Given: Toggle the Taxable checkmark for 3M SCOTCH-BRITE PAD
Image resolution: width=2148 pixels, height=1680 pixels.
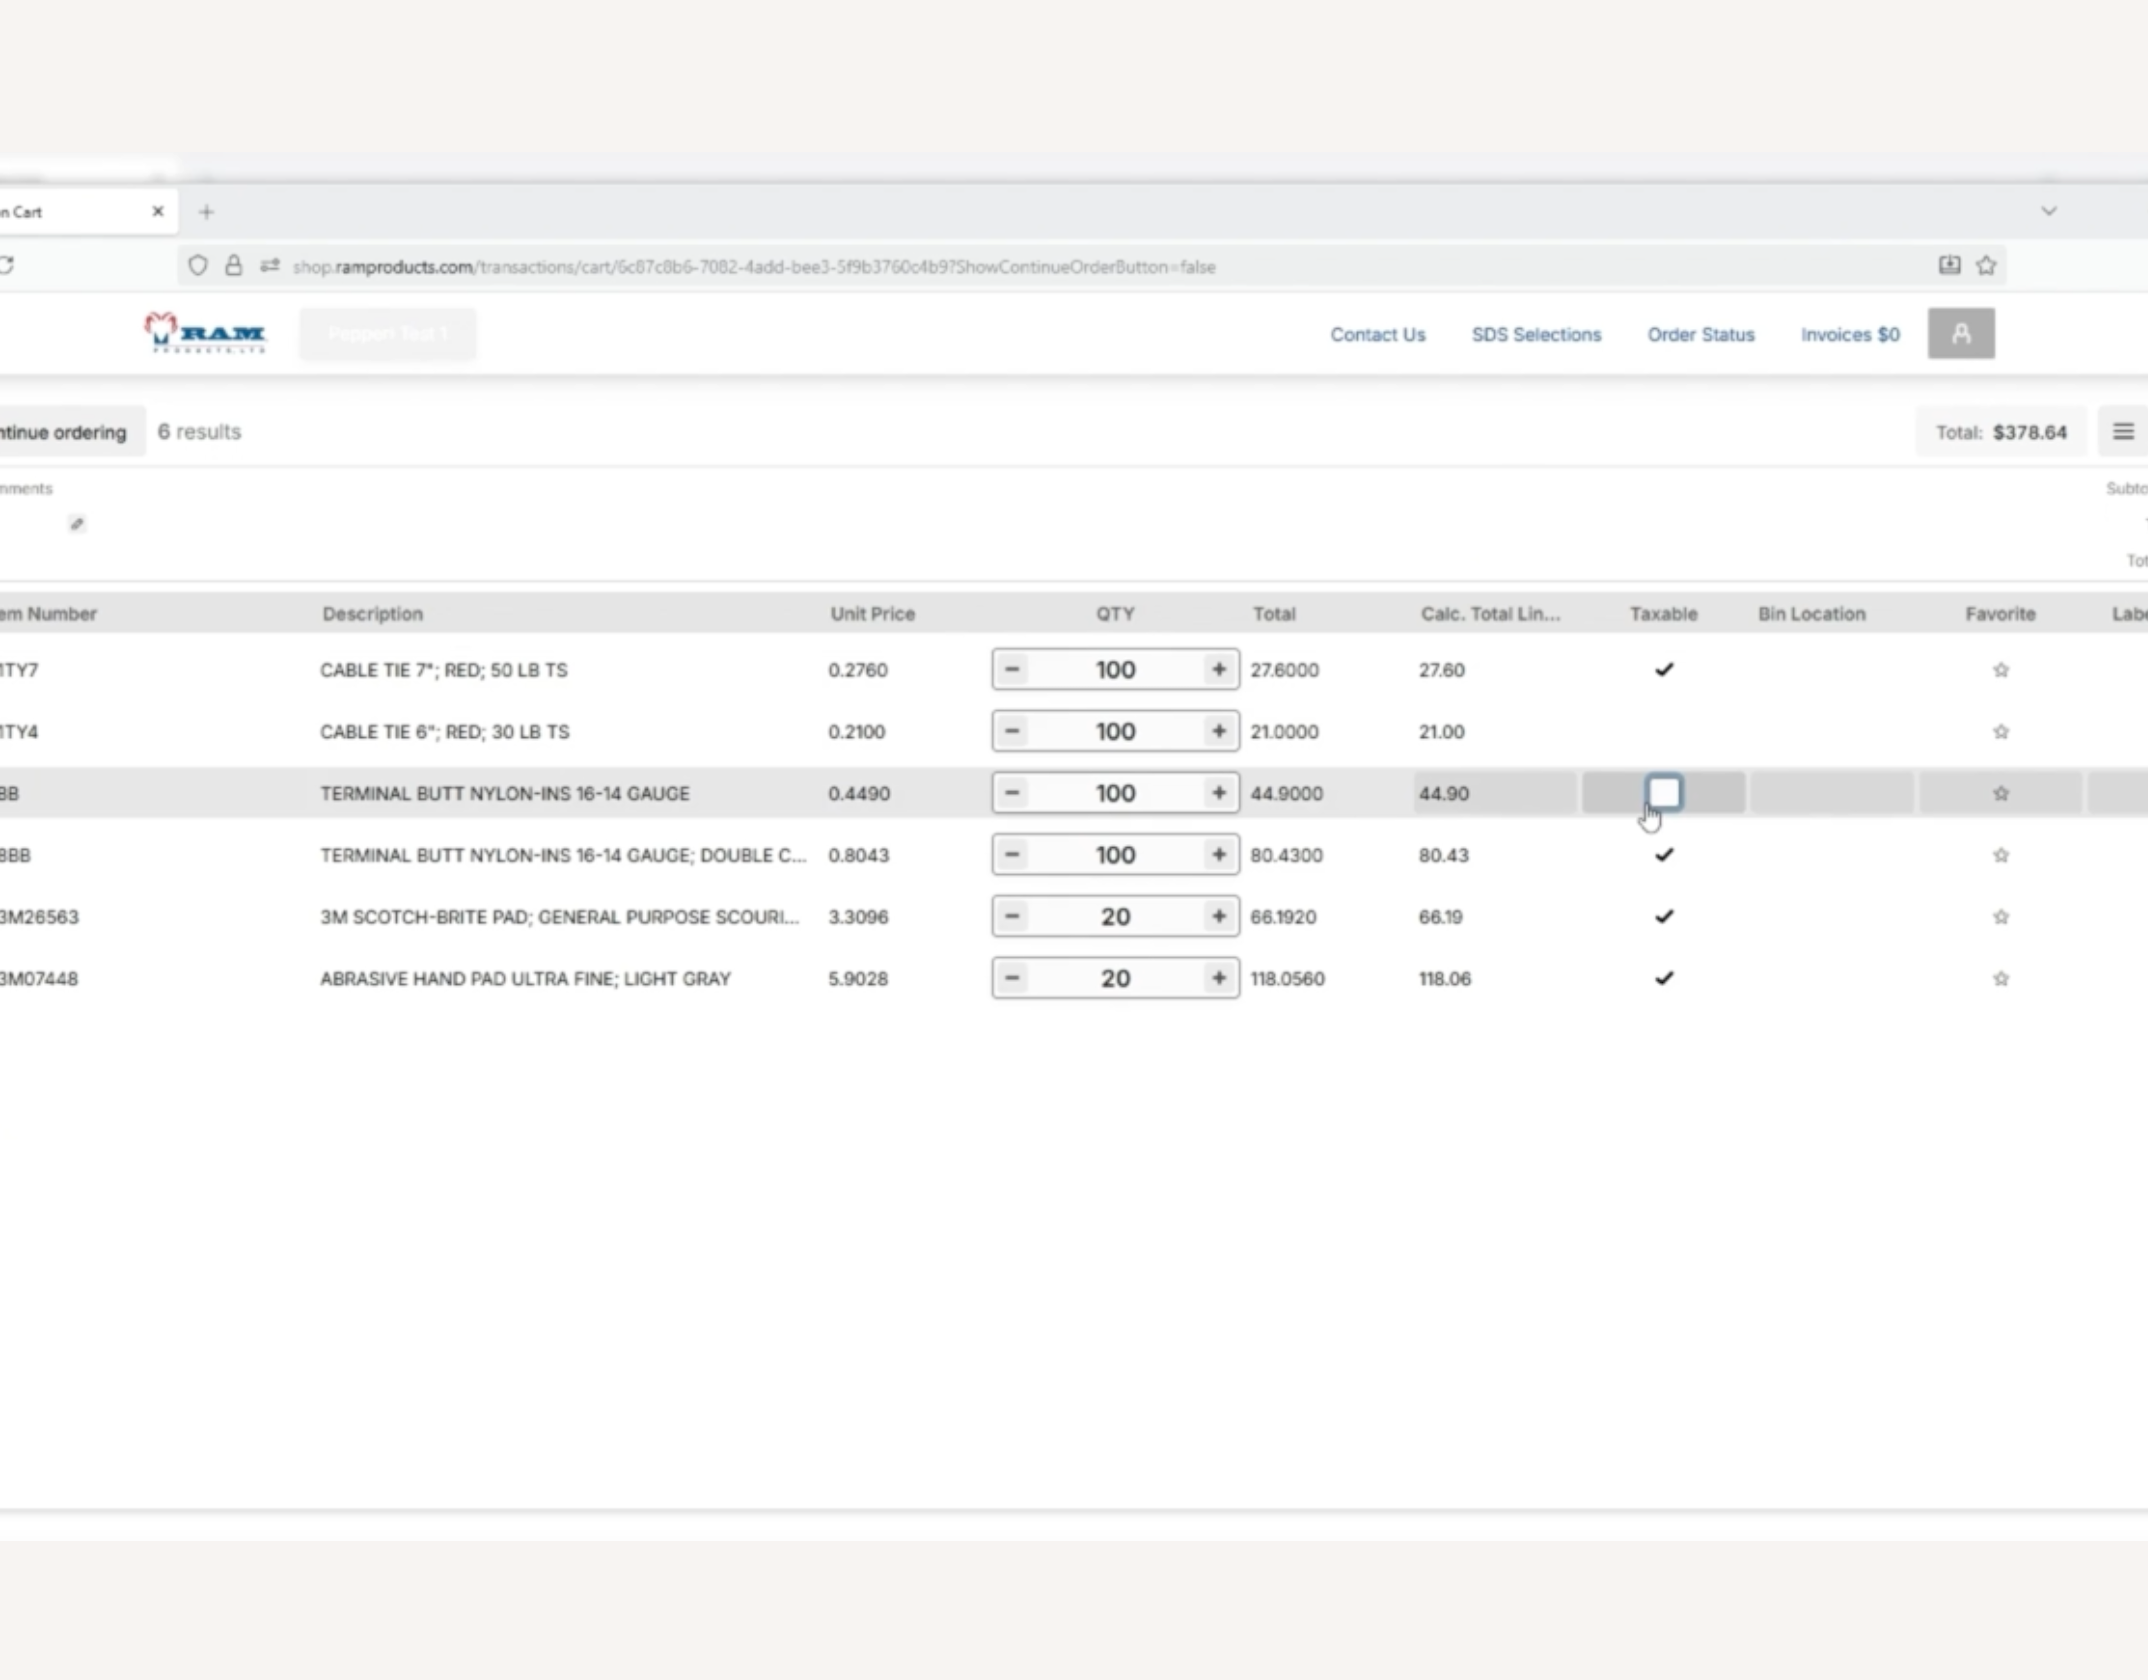Looking at the screenshot, I should point(1664,917).
